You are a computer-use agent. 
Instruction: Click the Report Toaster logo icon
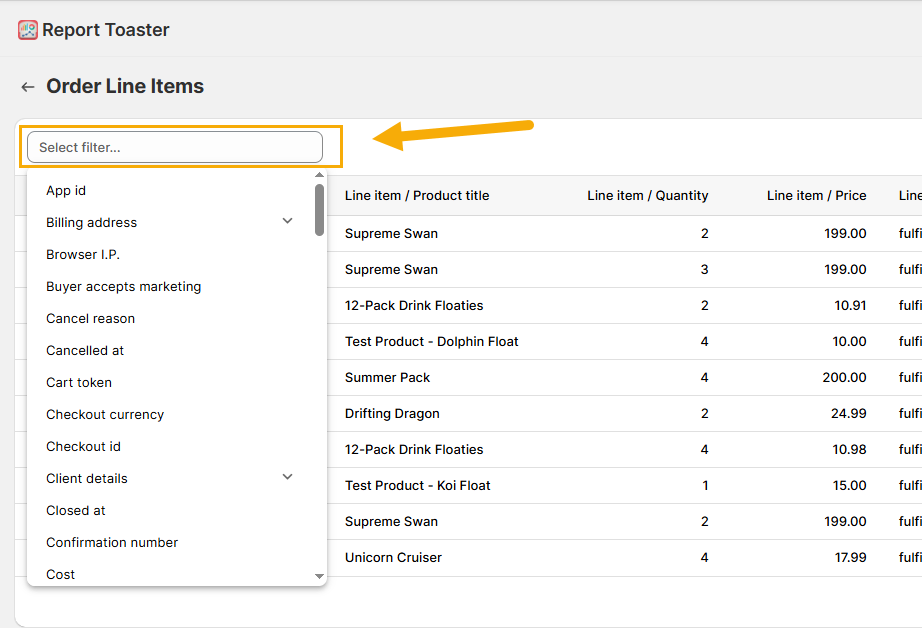pos(28,30)
